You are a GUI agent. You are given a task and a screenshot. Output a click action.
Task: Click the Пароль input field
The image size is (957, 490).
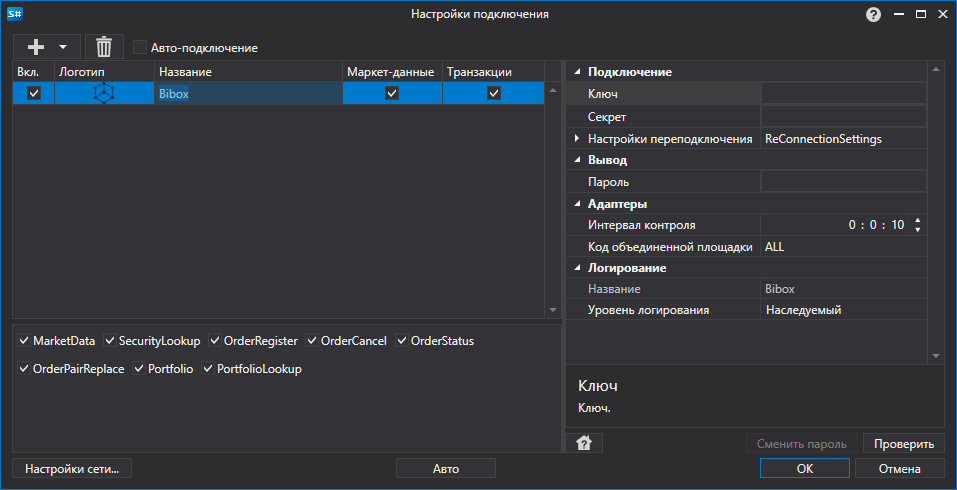(843, 181)
